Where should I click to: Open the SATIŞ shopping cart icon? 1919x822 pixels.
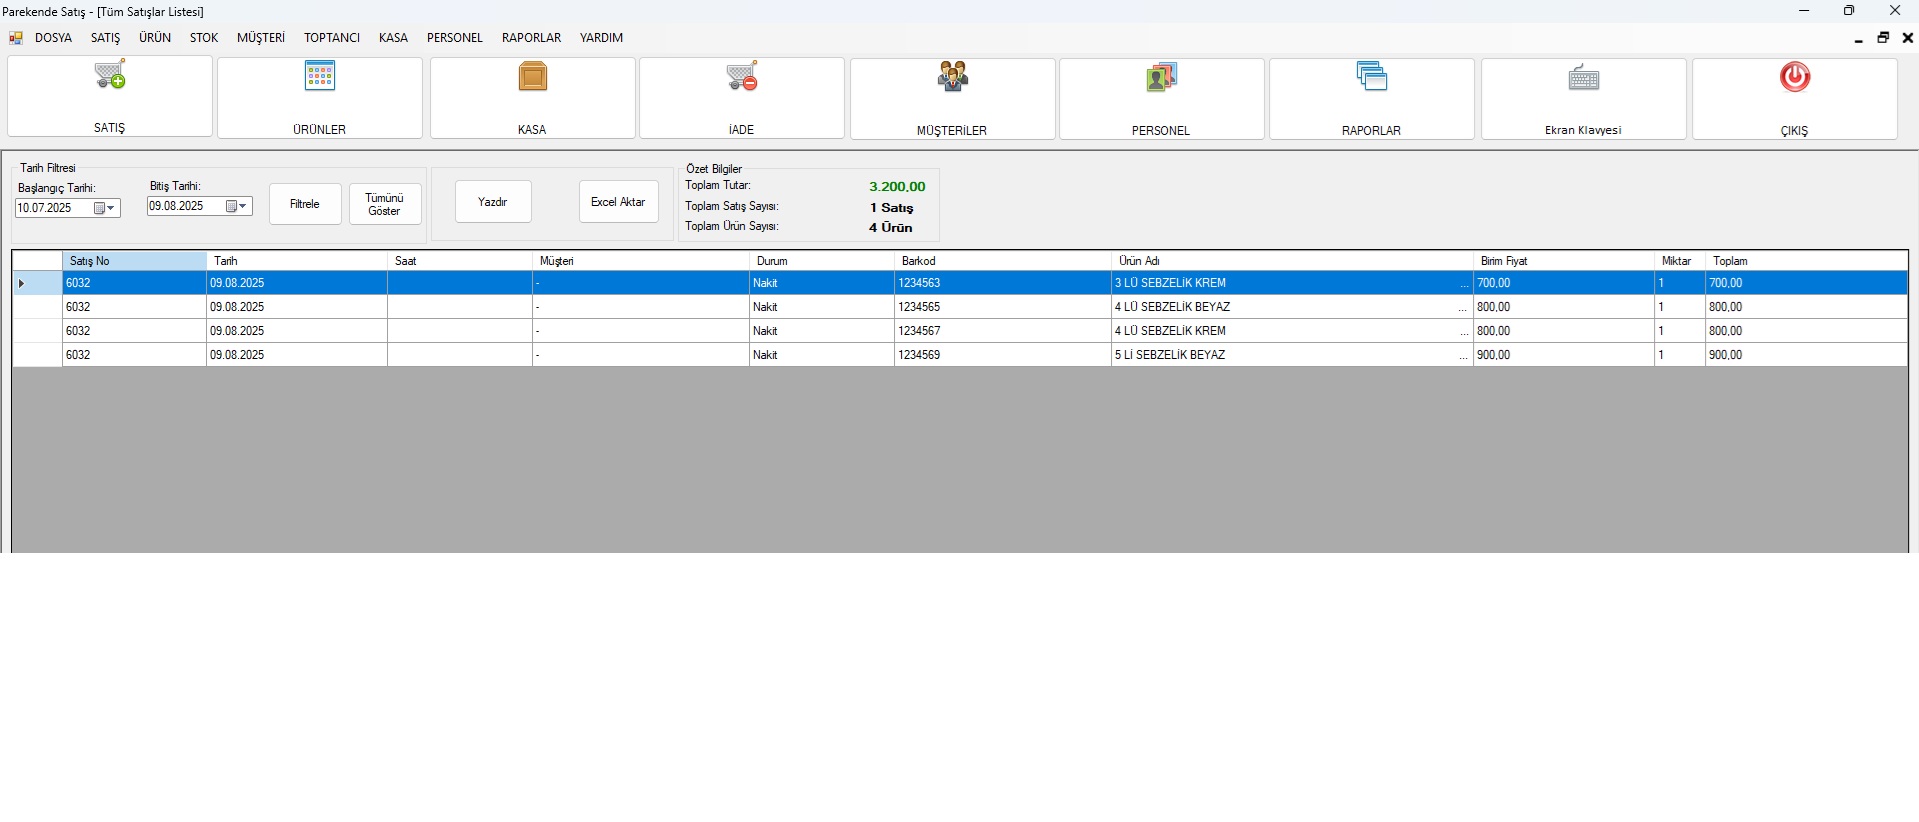click(x=110, y=76)
